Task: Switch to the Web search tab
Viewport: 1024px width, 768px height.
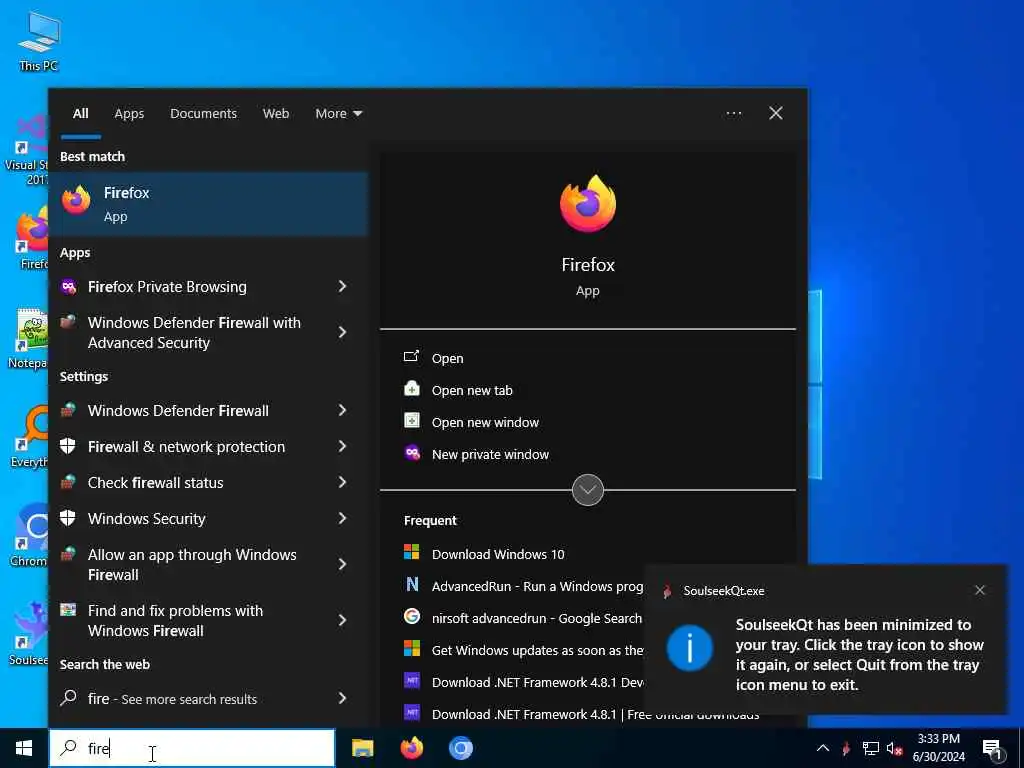Action: (x=276, y=114)
